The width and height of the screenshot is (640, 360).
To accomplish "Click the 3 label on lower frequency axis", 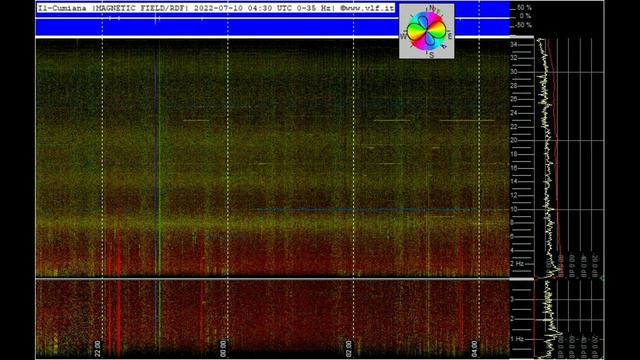I will 512,300.
